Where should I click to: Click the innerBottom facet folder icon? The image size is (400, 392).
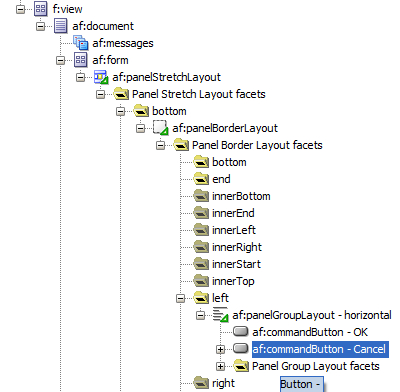point(201,196)
